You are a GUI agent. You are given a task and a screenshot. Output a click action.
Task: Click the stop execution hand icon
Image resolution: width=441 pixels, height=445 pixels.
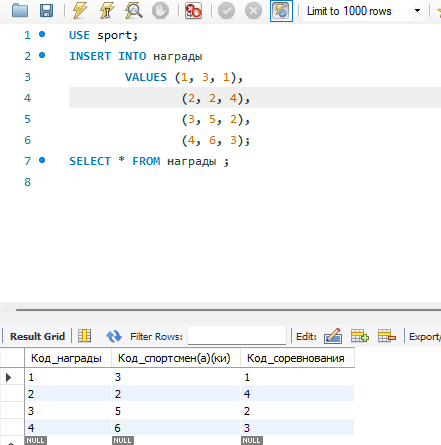click(160, 11)
